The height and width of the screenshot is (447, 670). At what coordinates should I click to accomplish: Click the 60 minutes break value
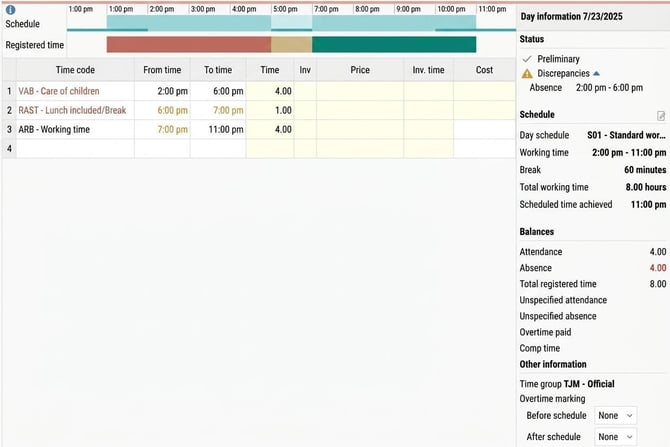(x=645, y=170)
